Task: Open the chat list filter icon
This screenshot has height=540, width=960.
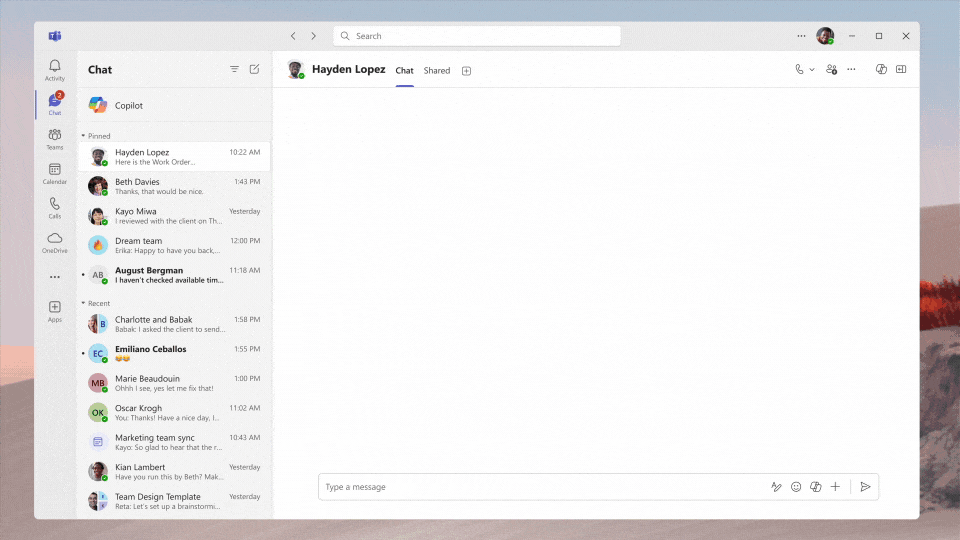Action: tap(234, 69)
